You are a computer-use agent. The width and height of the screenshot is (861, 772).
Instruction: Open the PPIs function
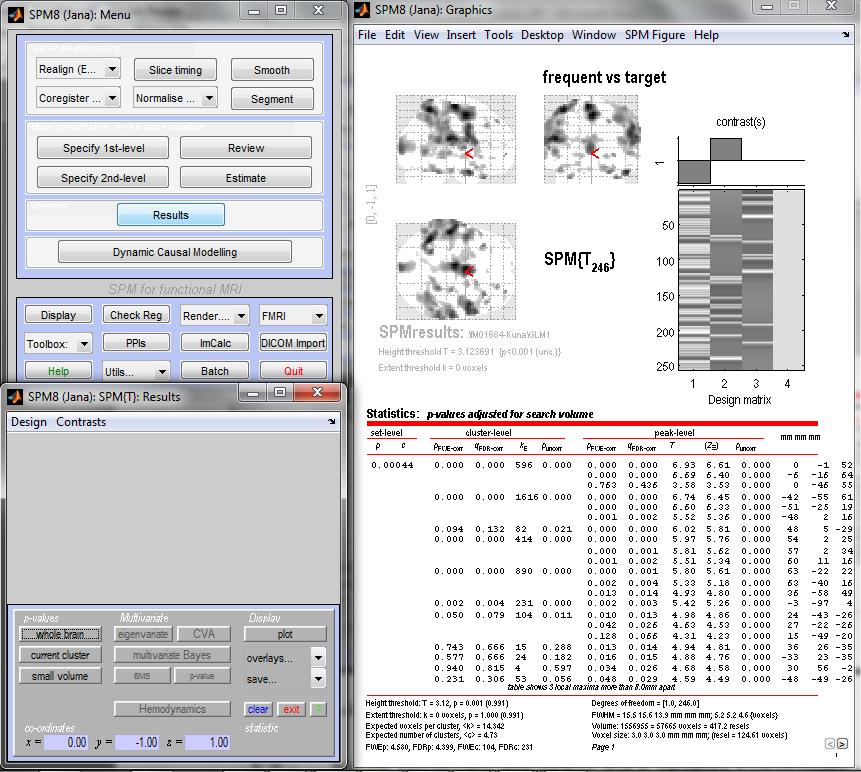(x=136, y=343)
